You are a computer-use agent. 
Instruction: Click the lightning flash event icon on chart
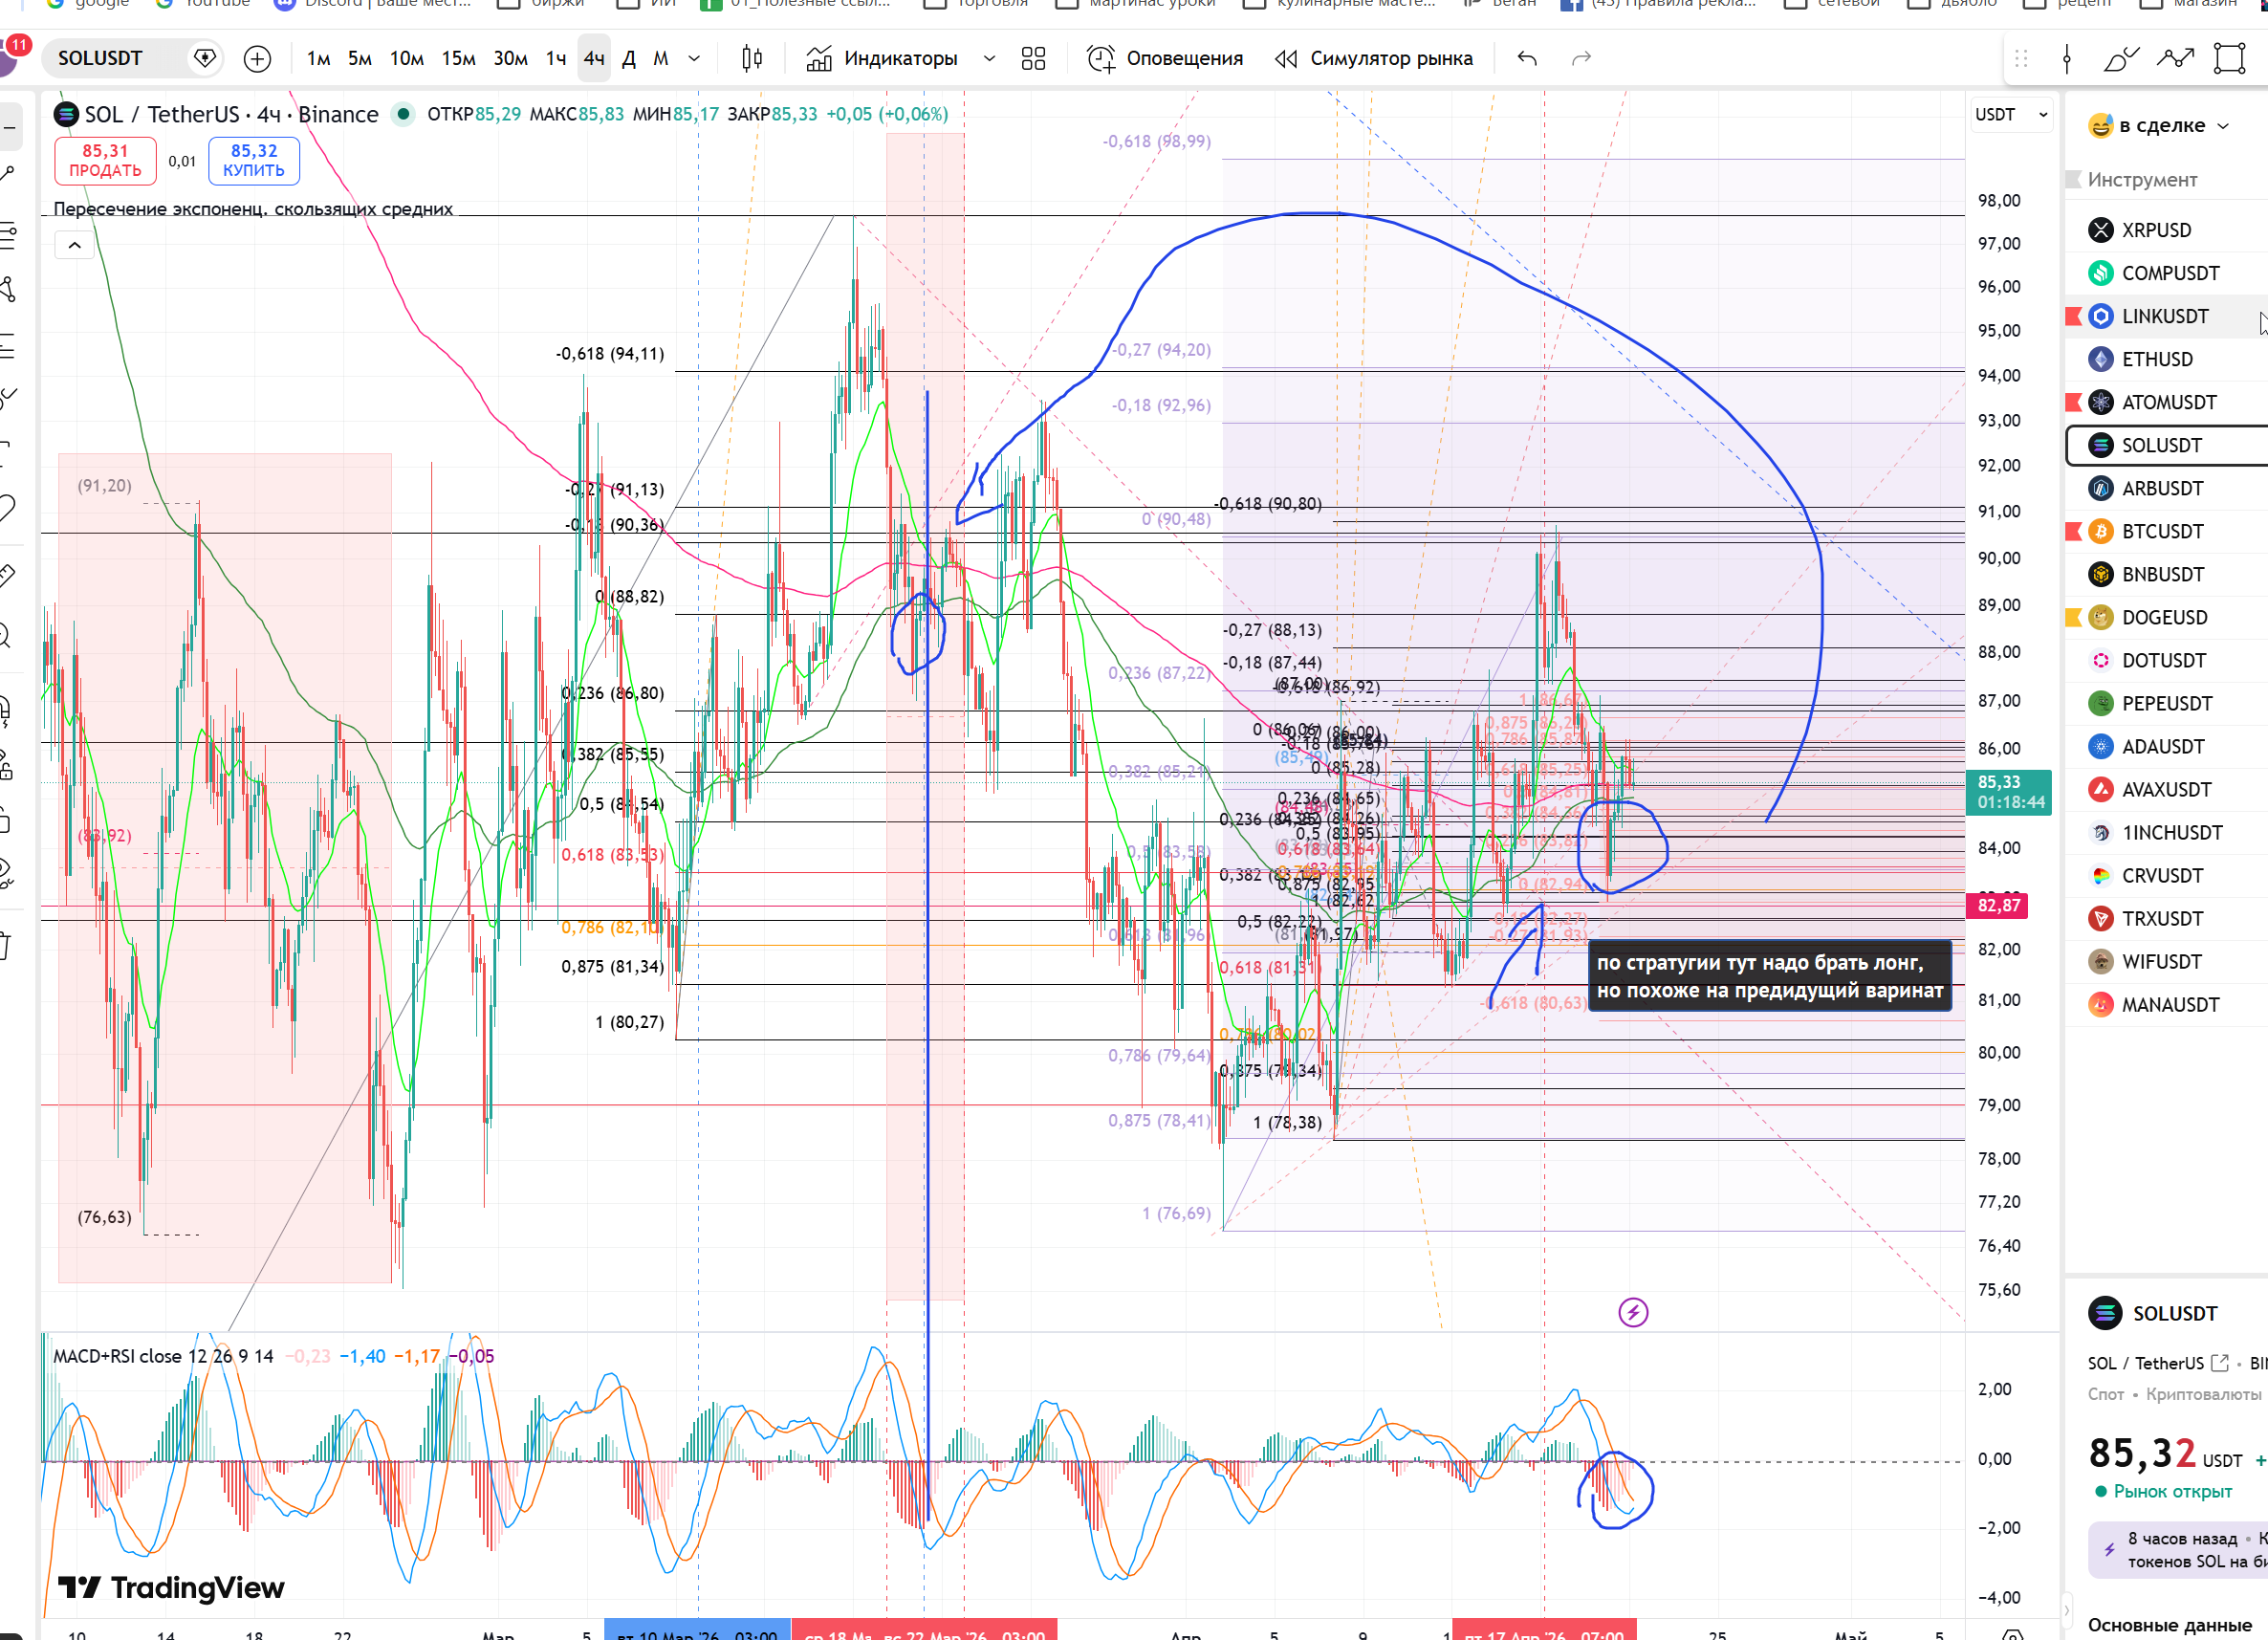point(1632,1312)
